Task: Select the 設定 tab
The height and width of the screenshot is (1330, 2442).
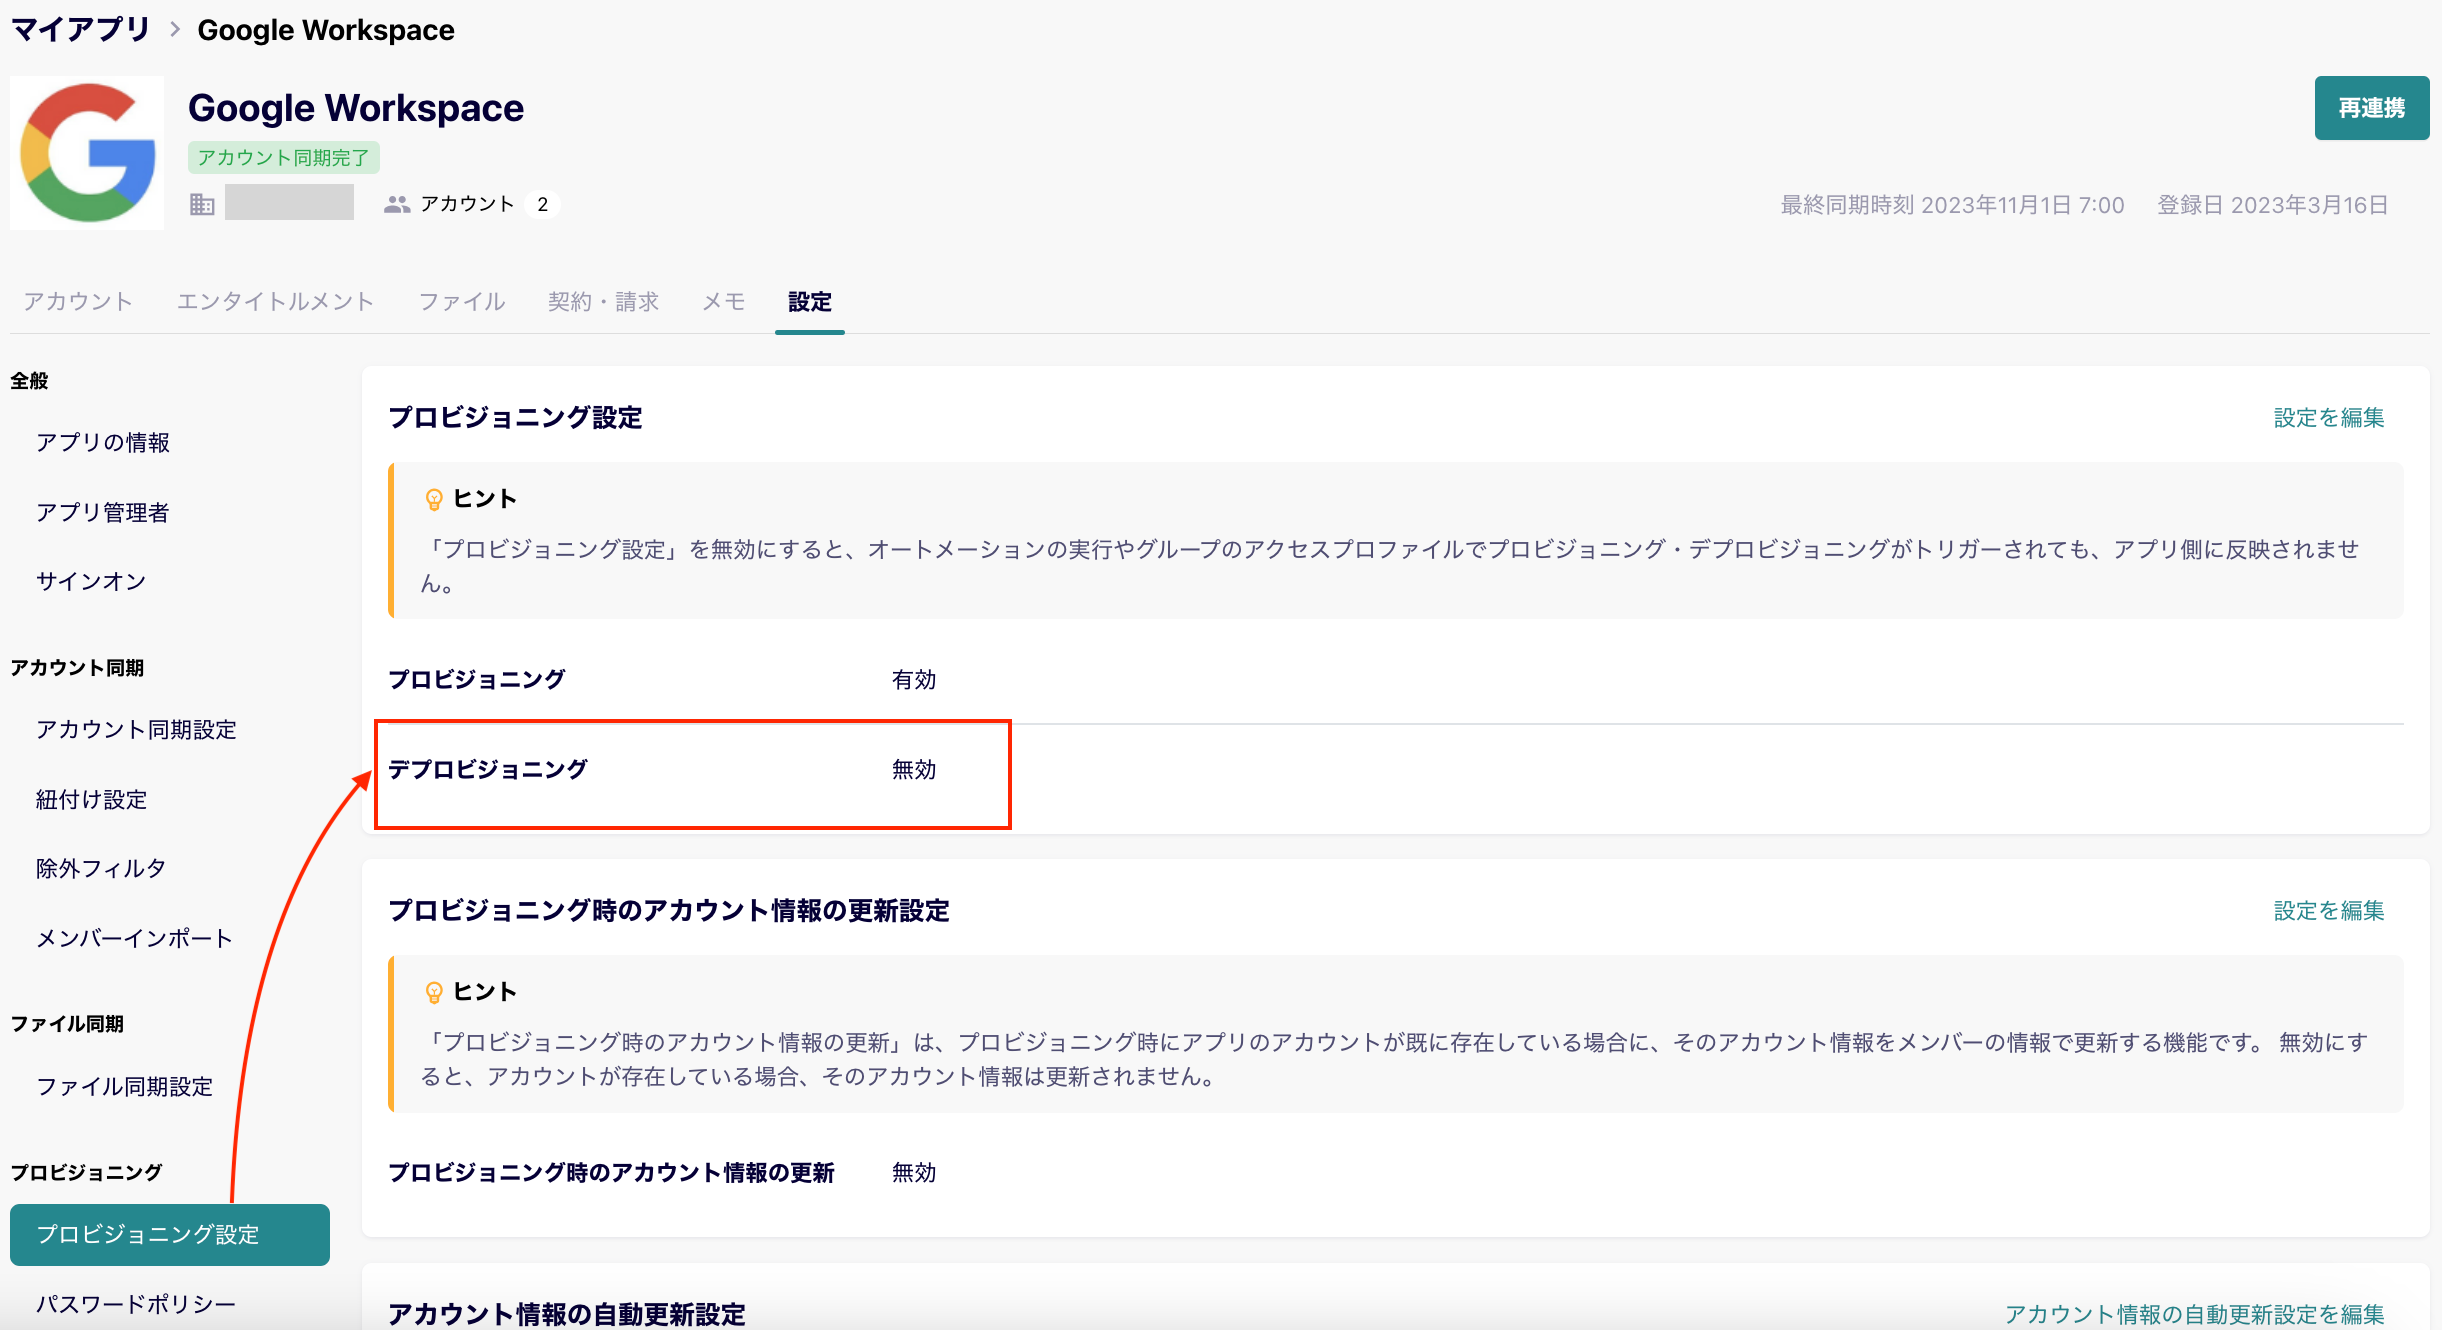Action: [810, 301]
